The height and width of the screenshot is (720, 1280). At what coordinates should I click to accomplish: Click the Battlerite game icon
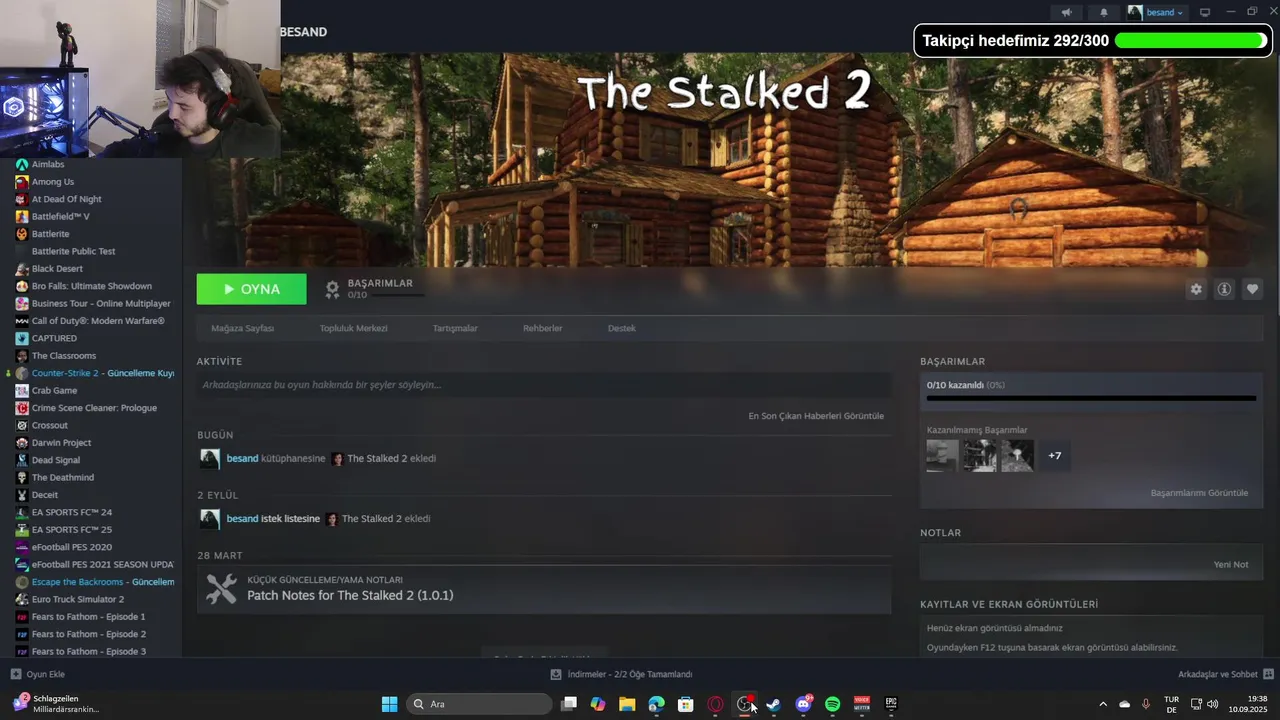(x=22, y=234)
